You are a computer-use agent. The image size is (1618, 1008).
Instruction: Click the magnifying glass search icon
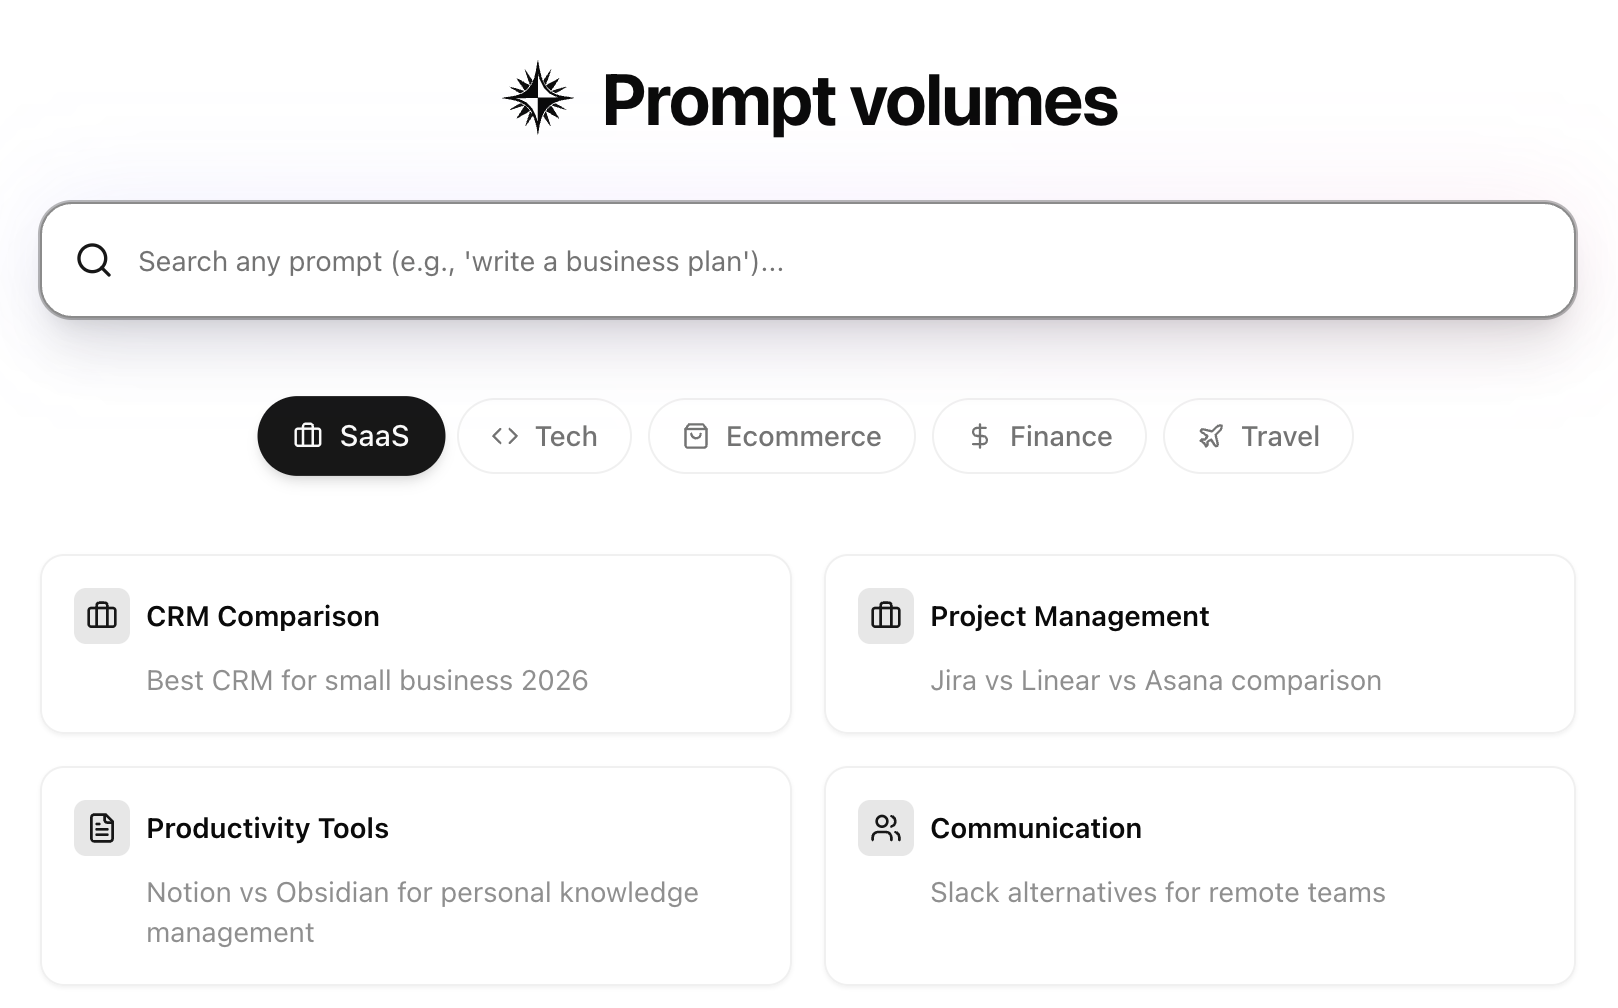pos(93,259)
